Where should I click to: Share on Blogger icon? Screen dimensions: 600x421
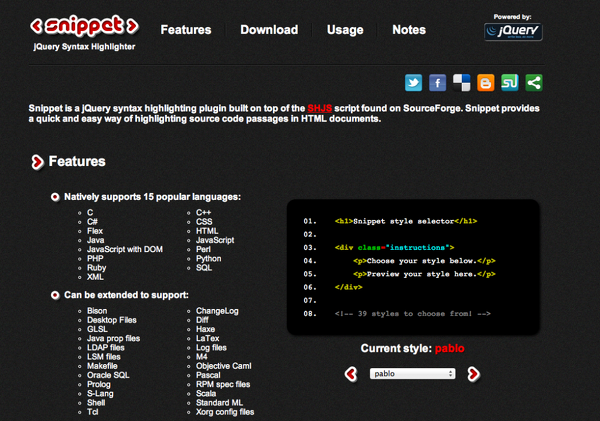(x=486, y=83)
